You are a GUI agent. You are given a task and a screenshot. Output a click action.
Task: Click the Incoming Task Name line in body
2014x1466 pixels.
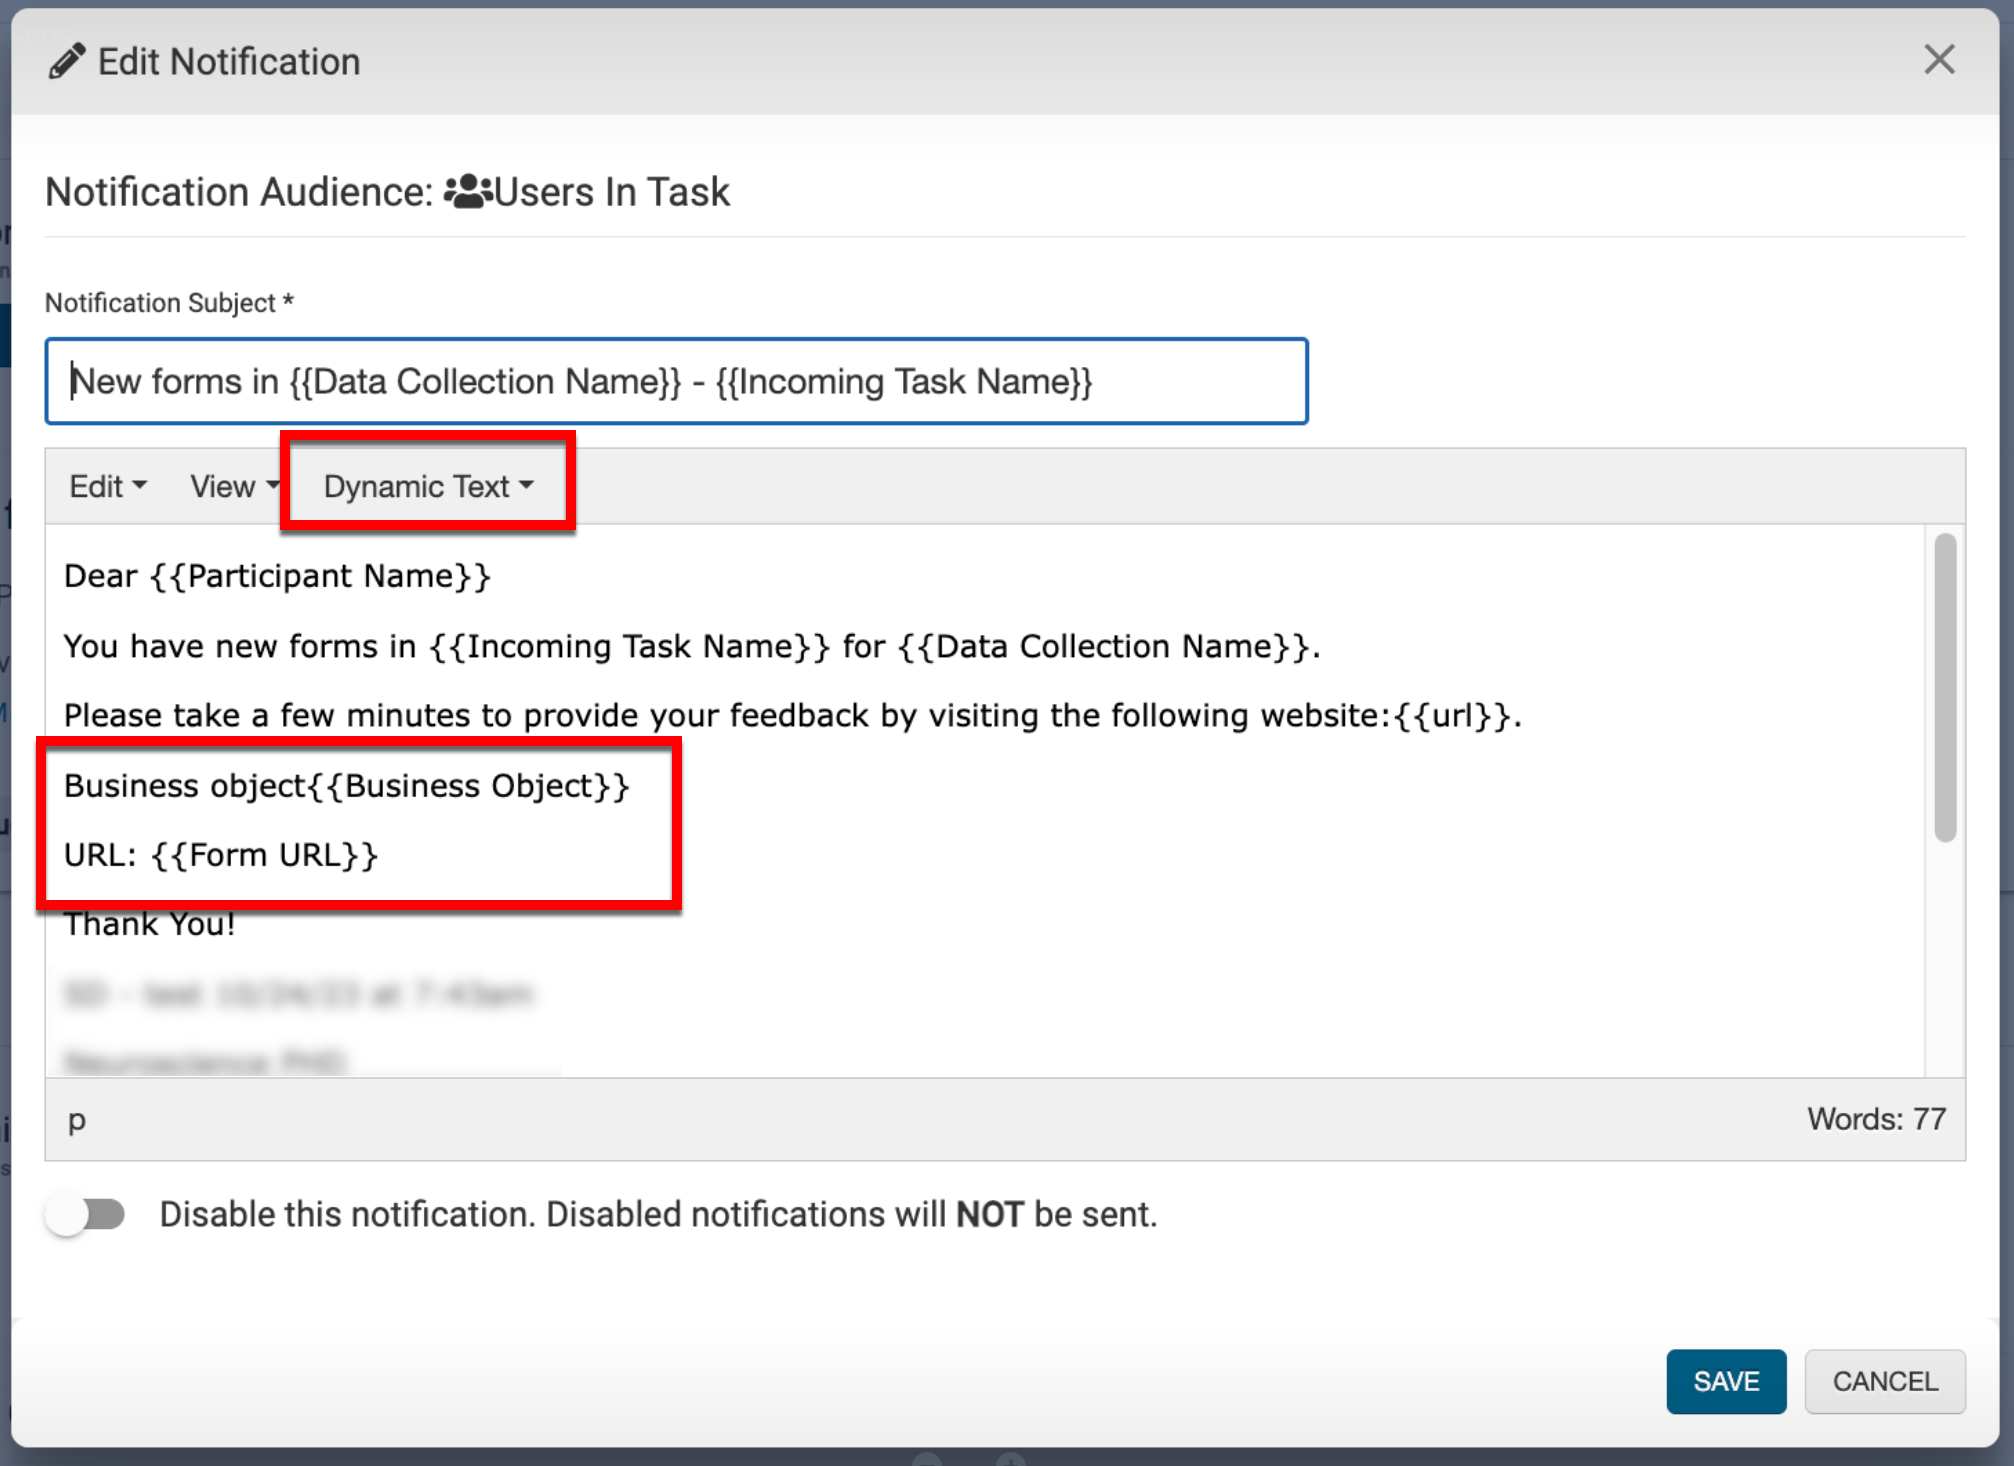[690, 647]
